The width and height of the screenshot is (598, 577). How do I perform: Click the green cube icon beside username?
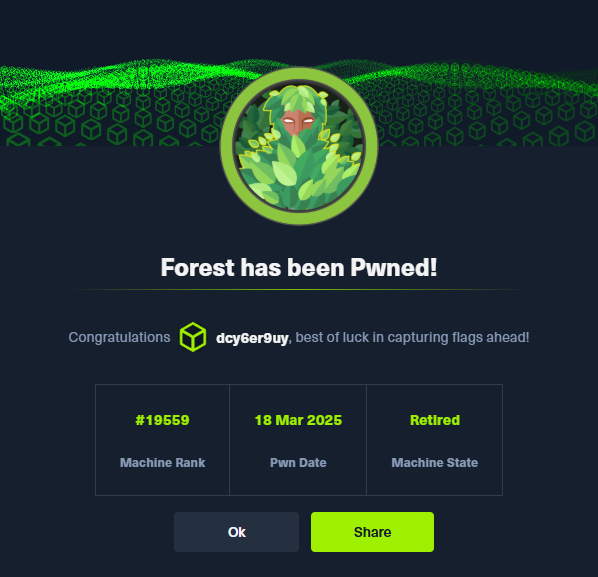[x=193, y=337]
